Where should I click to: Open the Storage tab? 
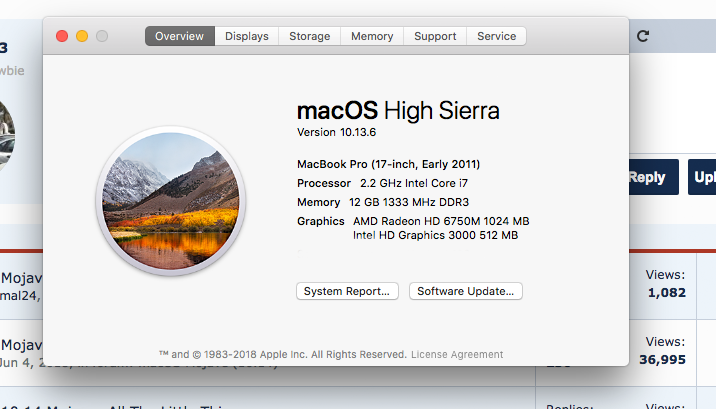click(310, 36)
